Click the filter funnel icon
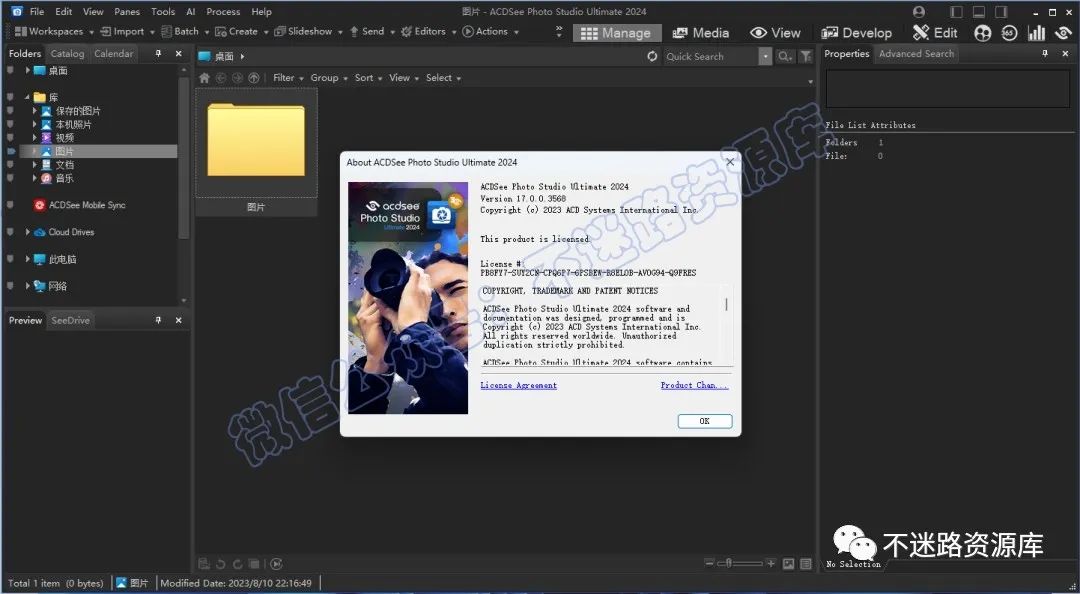 click(805, 57)
